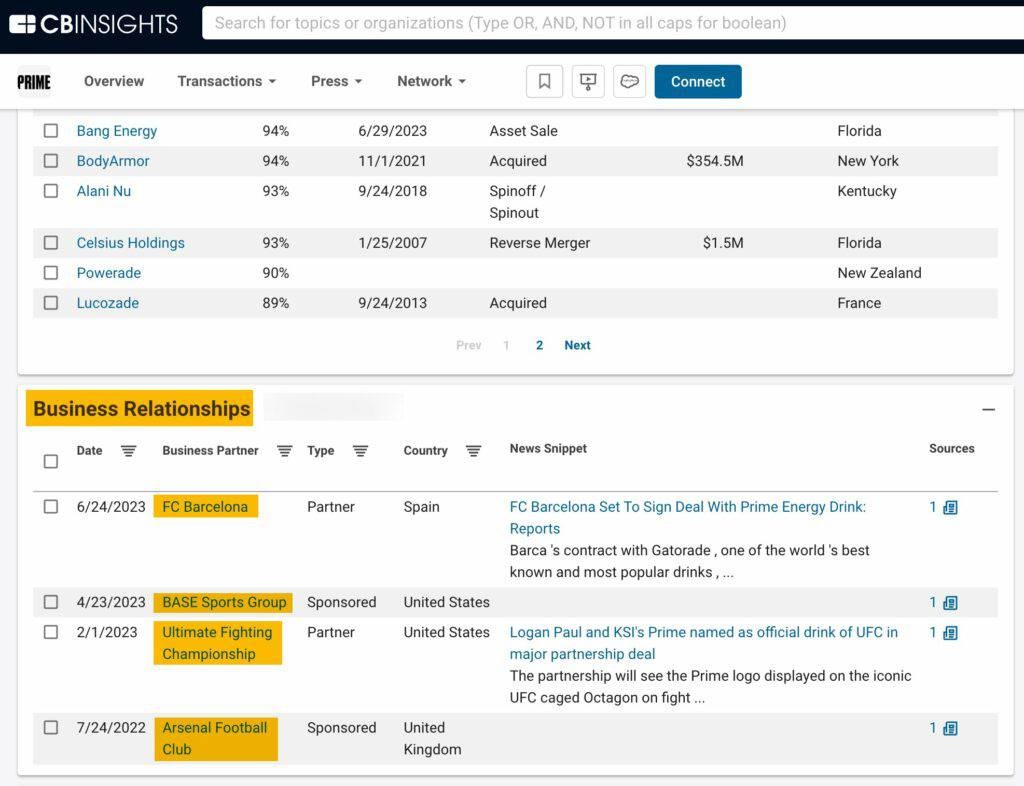Open the Lucozade profile link

coord(108,303)
